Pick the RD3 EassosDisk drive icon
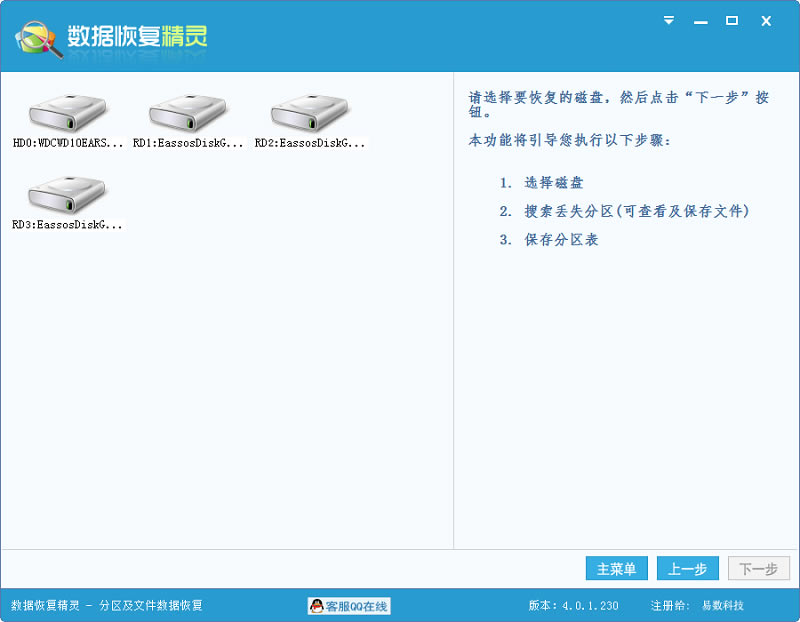Image resolution: width=800 pixels, height=622 pixels. (68, 194)
